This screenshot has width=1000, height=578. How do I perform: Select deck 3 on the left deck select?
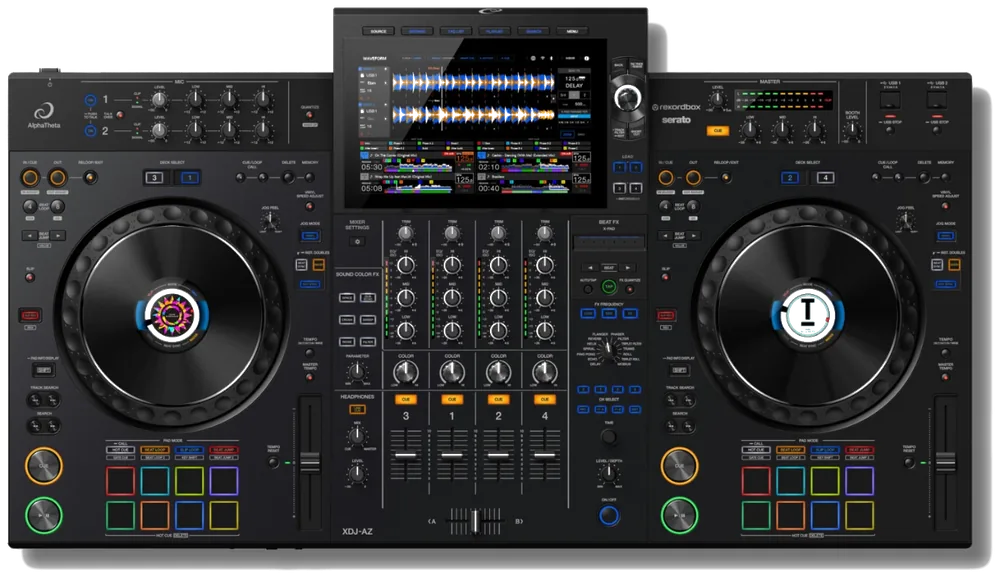(154, 177)
